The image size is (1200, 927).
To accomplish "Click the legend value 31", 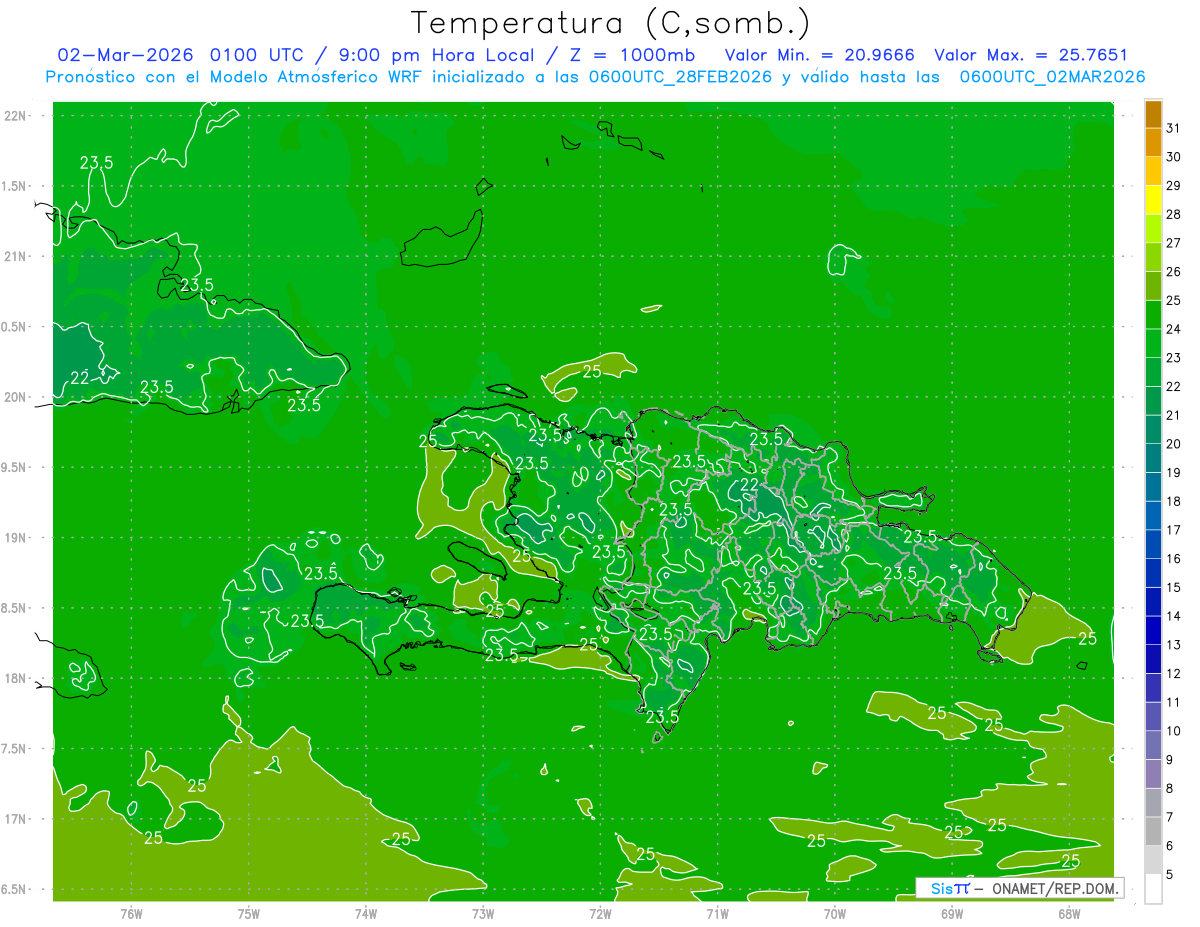I will [x=1173, y=128].
